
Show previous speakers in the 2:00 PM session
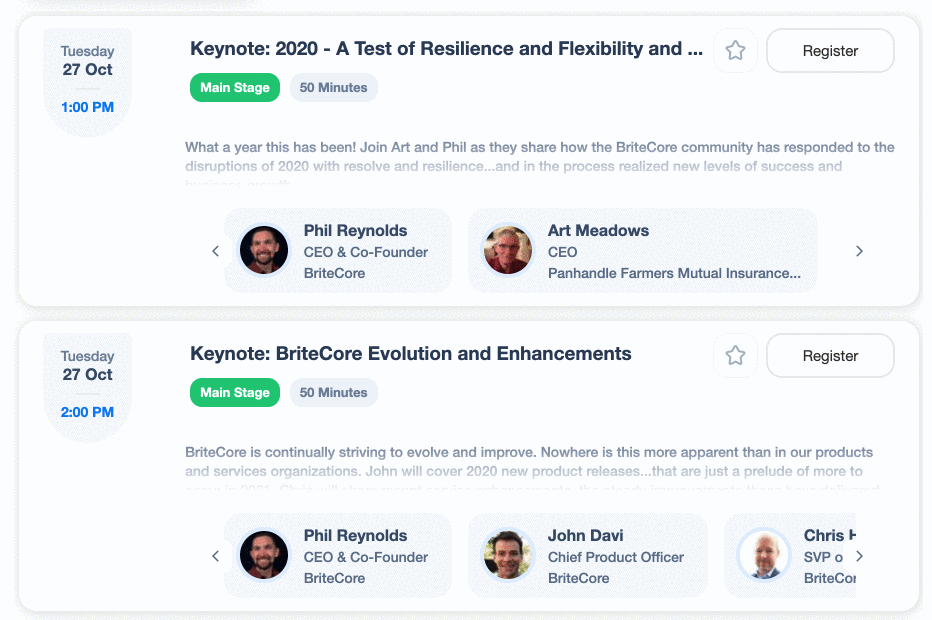click(x=215, y=556)
